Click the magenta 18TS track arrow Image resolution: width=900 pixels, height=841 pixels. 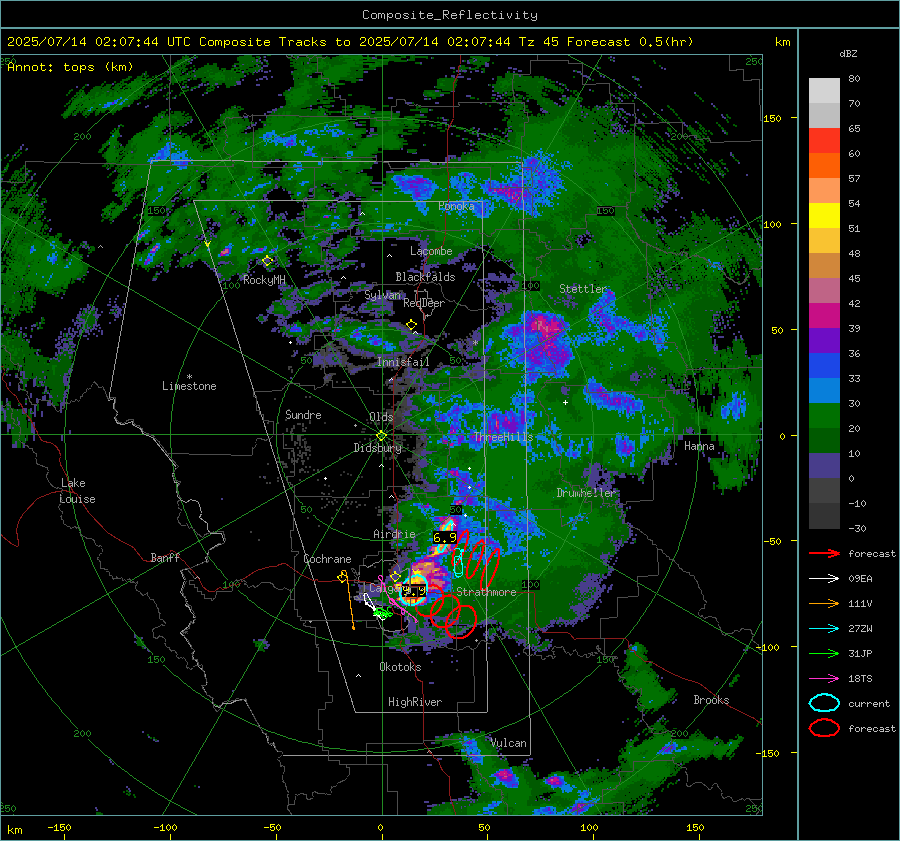pyautogui.click(x=824, y=679)
